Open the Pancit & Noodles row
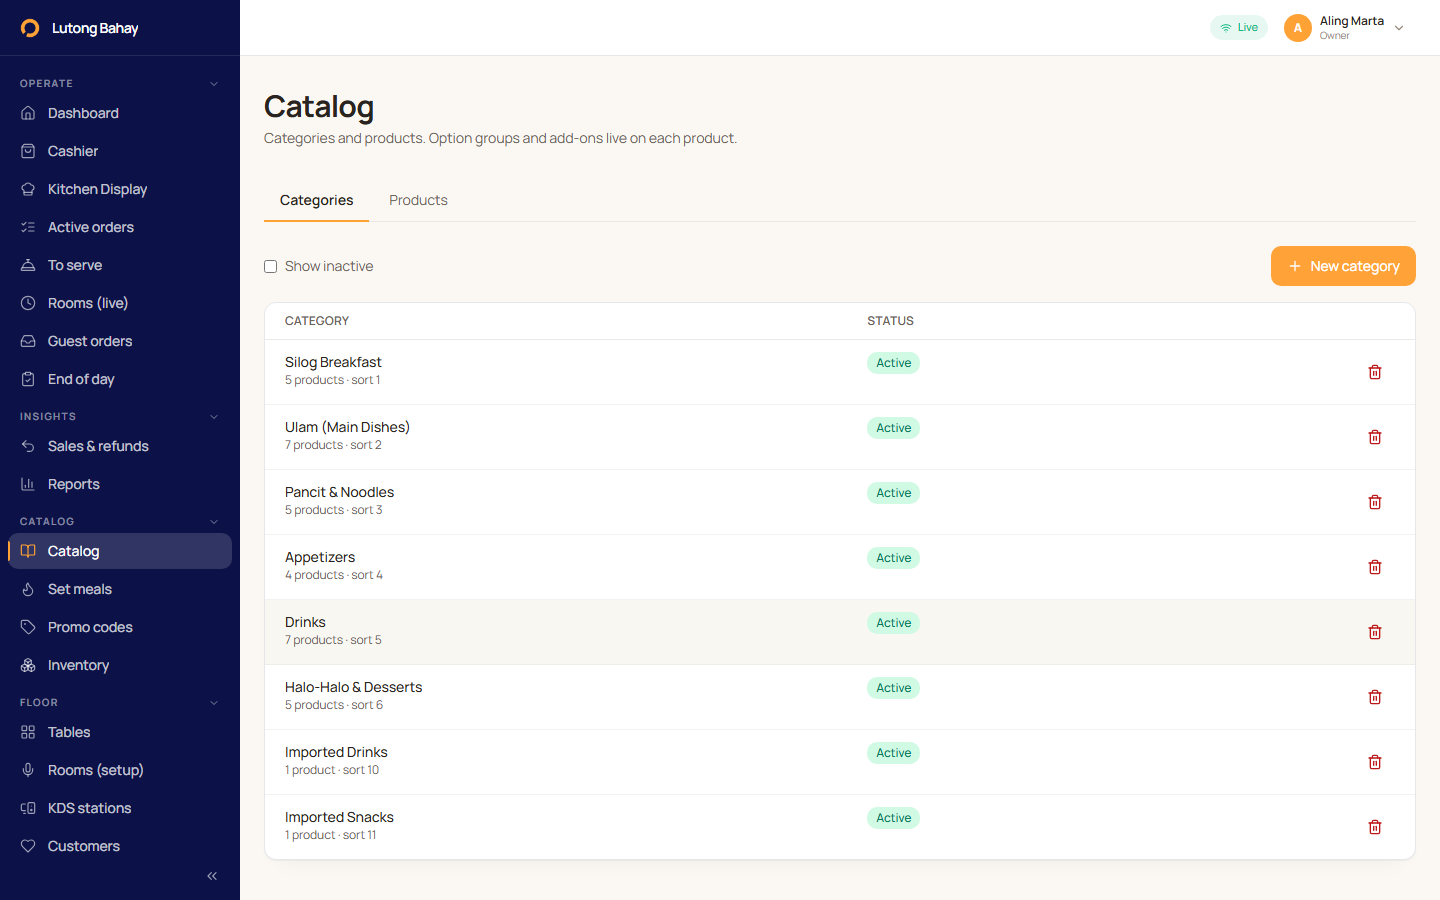 840,502
